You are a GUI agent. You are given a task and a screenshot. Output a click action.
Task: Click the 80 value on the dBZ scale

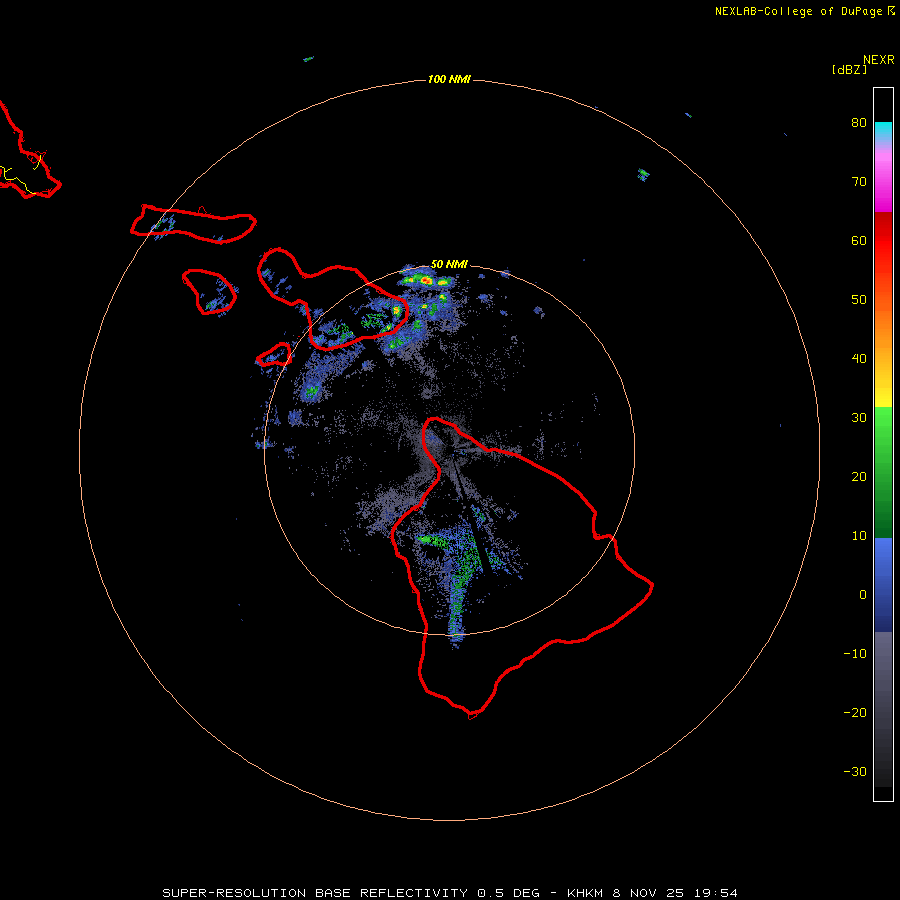(x=859, y=123)
